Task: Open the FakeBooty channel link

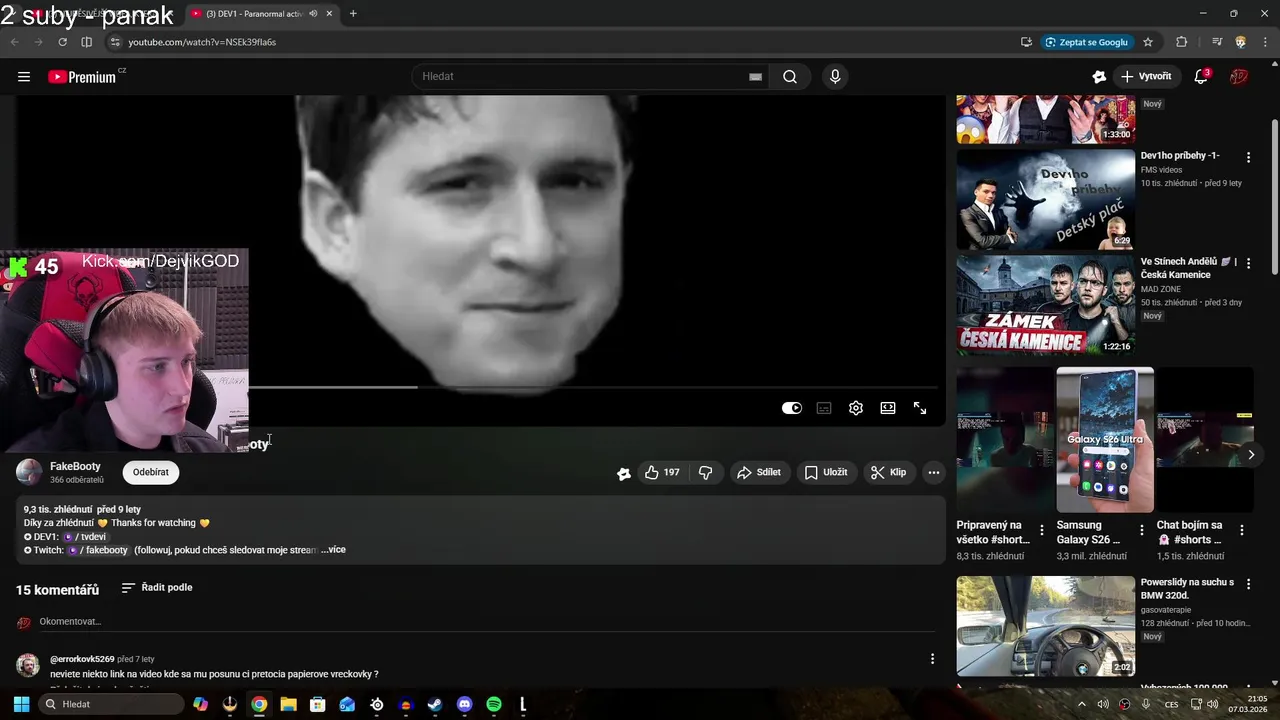Action: point(75,466)
